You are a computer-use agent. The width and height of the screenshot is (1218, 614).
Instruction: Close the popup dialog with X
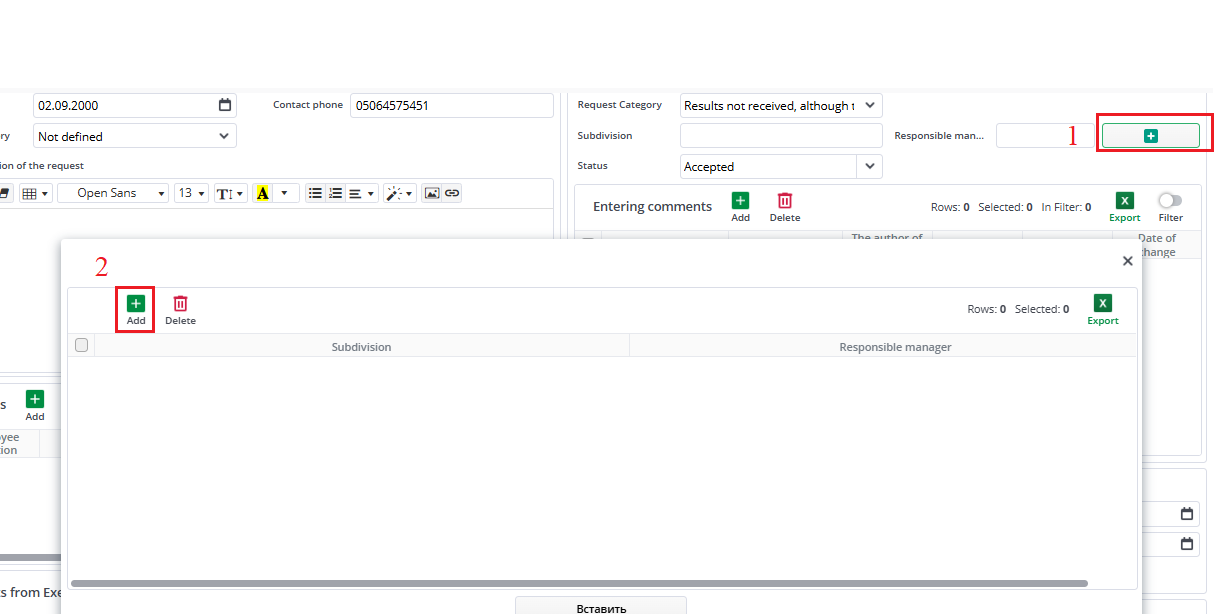(x=1128, y=260)
